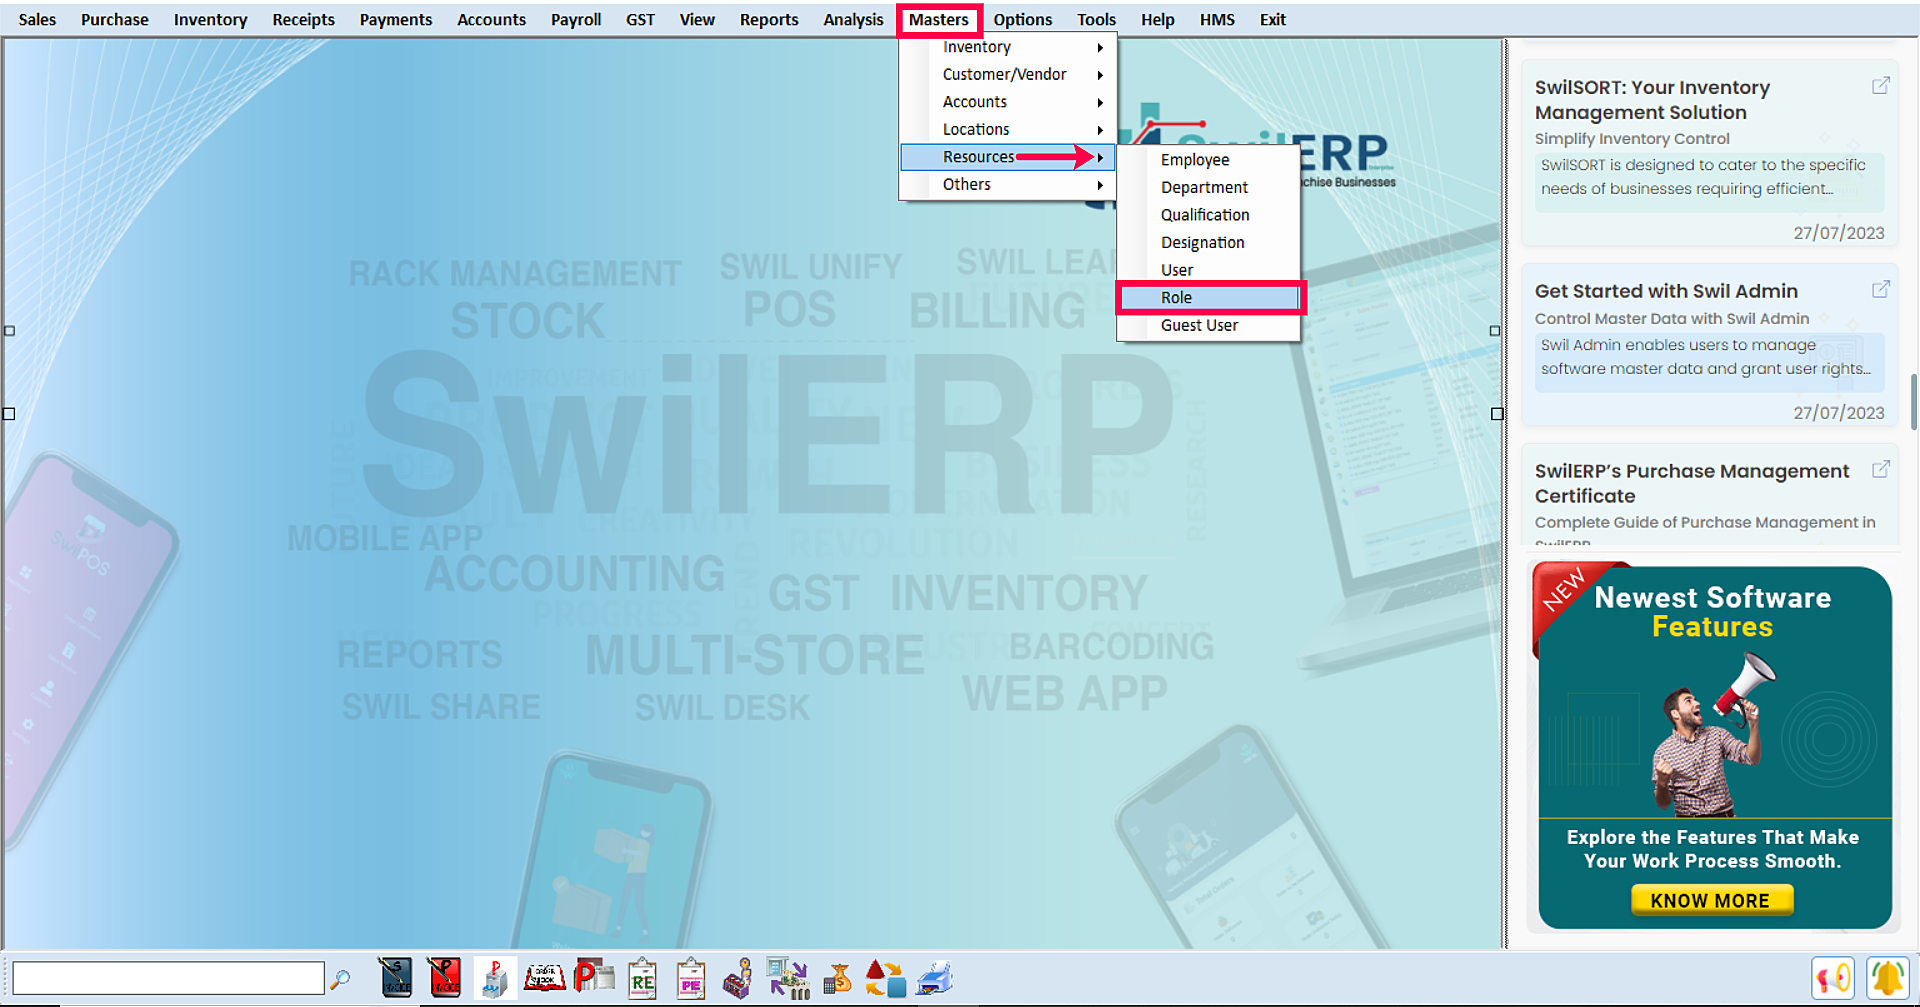Open the Help menu
This screenshot has height=1007, width=1920.
coord(1157,19)
